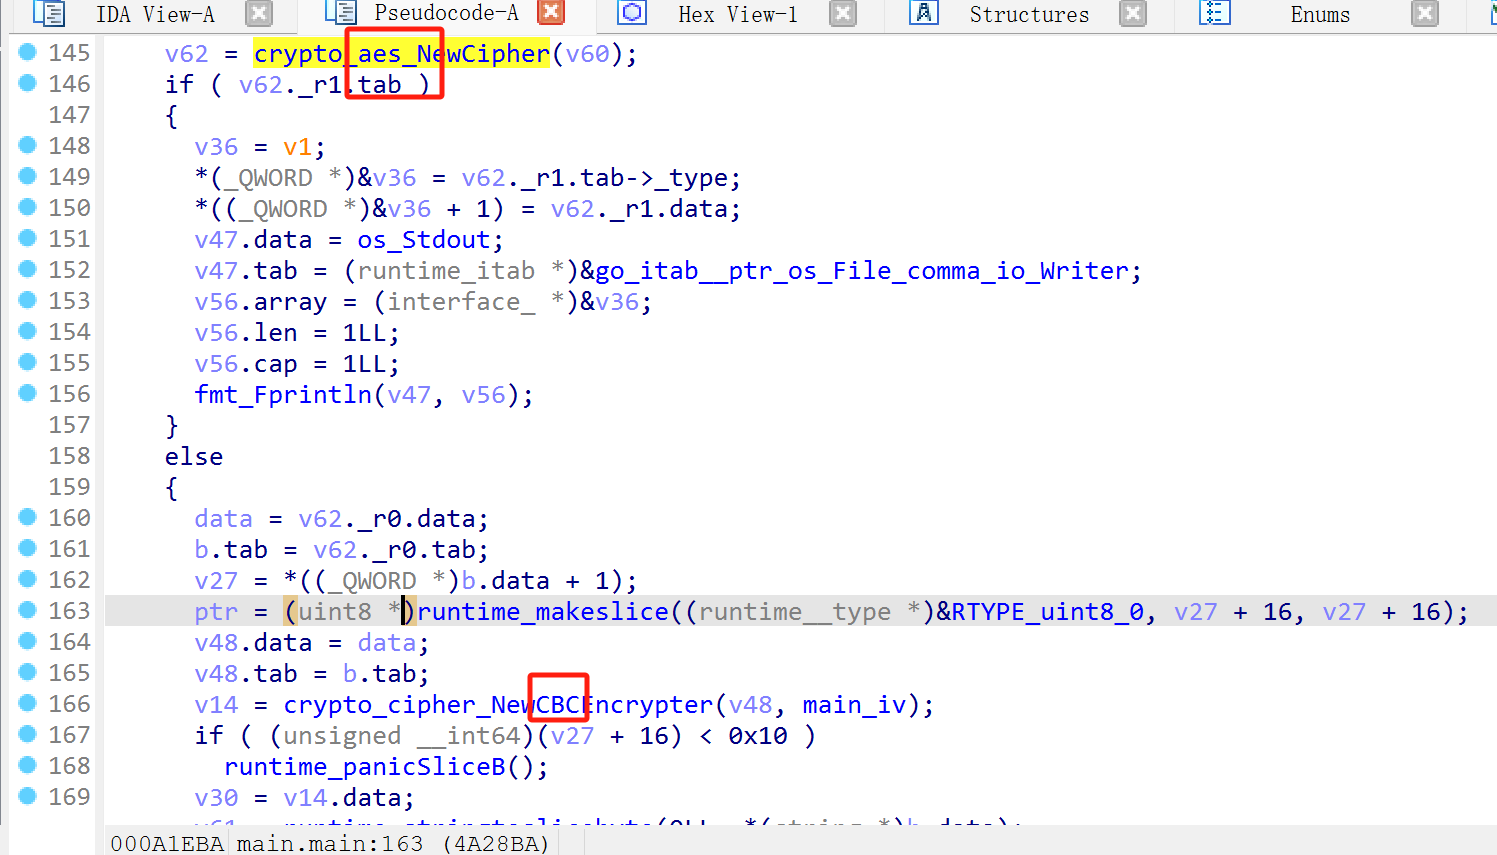
Task: Click the Structures tab icon
Action: click(x=923, y=13)
